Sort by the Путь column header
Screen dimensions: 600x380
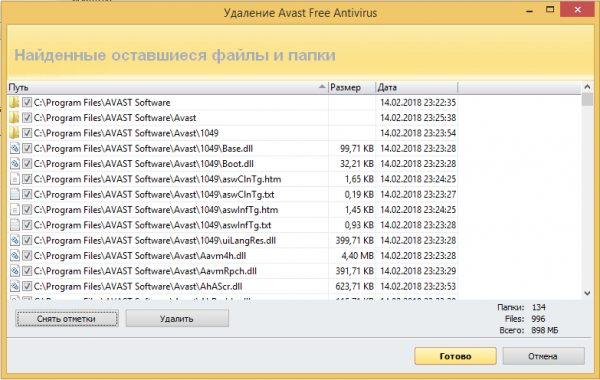pyautogui.click(x=168, y=88)
